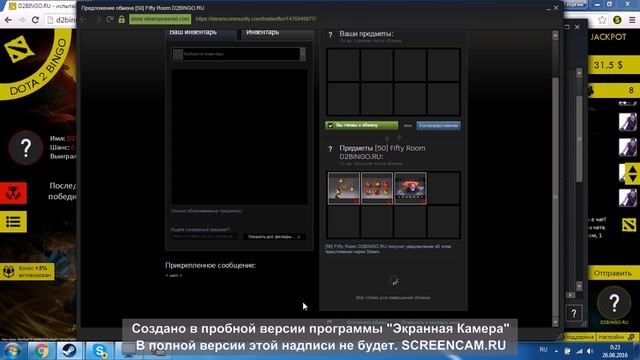Click the first player avatar in jackpot list
The image size is (640, 360).
coord(627,122)
